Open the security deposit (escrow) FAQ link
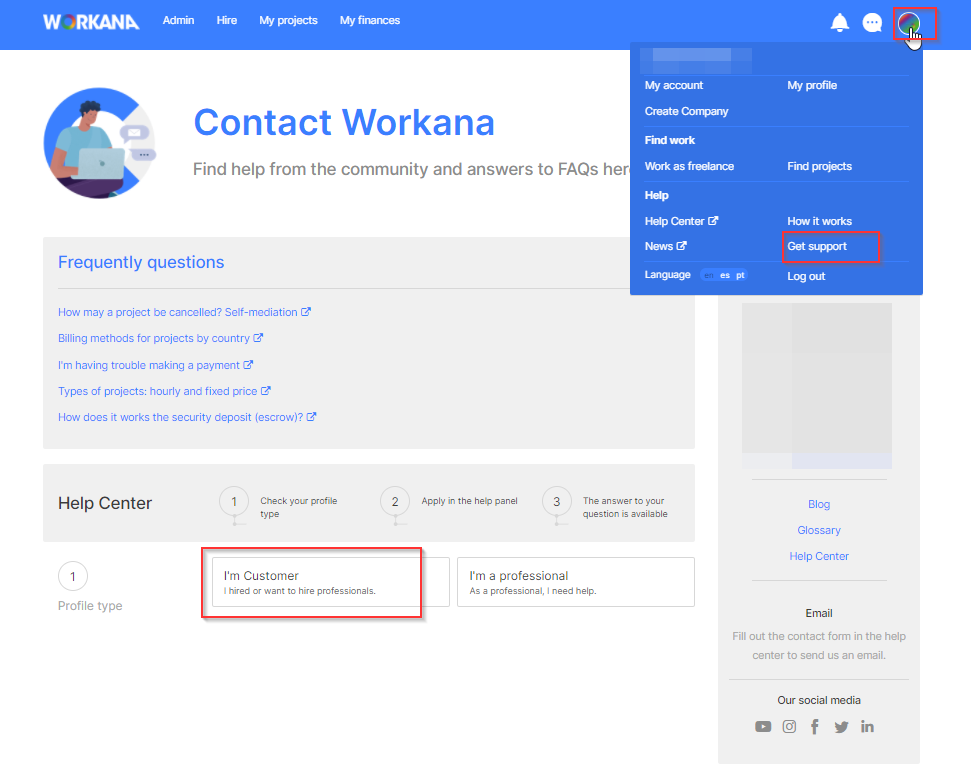The height and width of the screenshot is (779, 971). pos(187,417)
